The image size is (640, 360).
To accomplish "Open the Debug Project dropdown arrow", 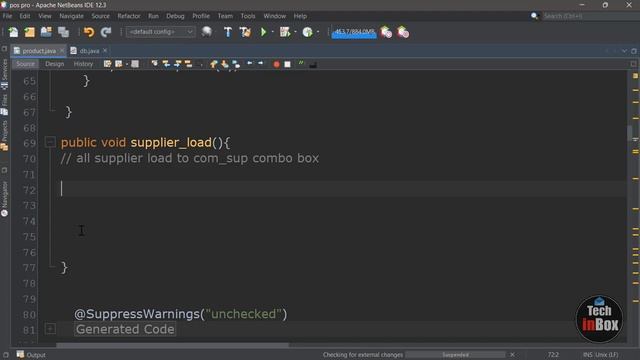I will pyautogui.click(x=295, y=32).
